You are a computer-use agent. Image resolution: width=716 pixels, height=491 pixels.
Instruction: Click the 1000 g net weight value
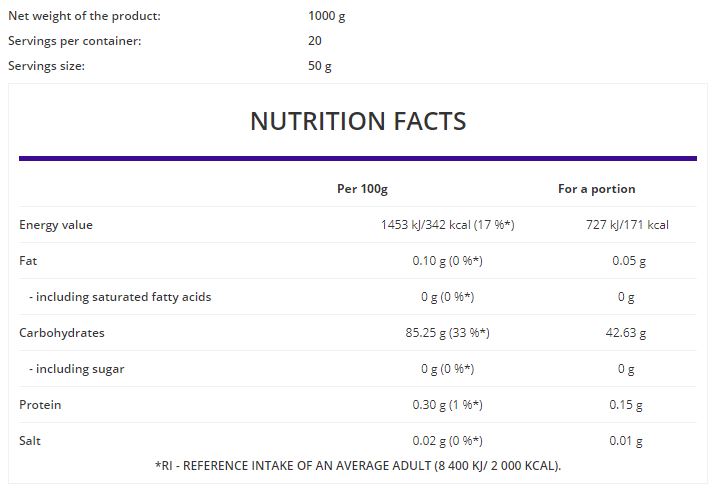(x=328, y=16)
